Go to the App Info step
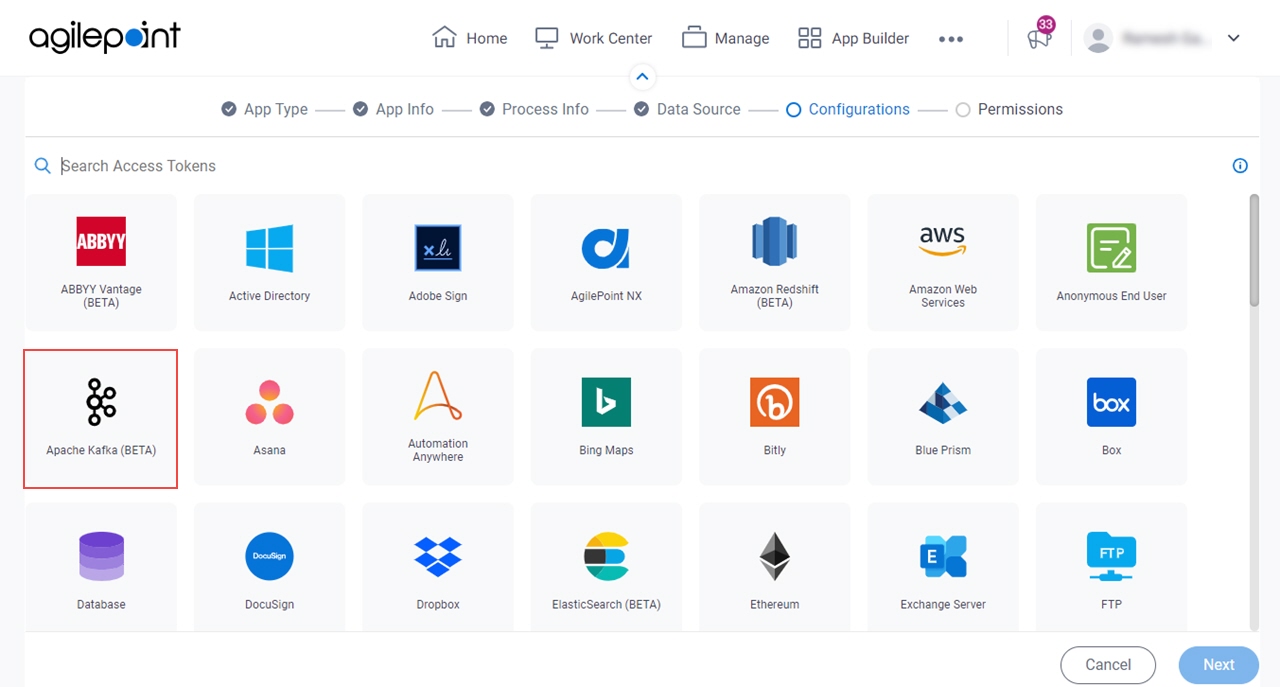 394,109
